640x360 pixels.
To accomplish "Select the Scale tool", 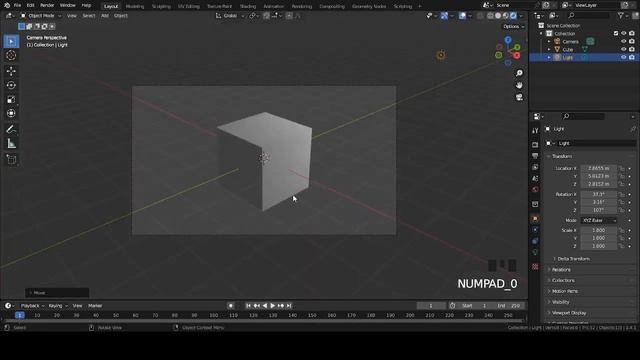I will 11,100.
